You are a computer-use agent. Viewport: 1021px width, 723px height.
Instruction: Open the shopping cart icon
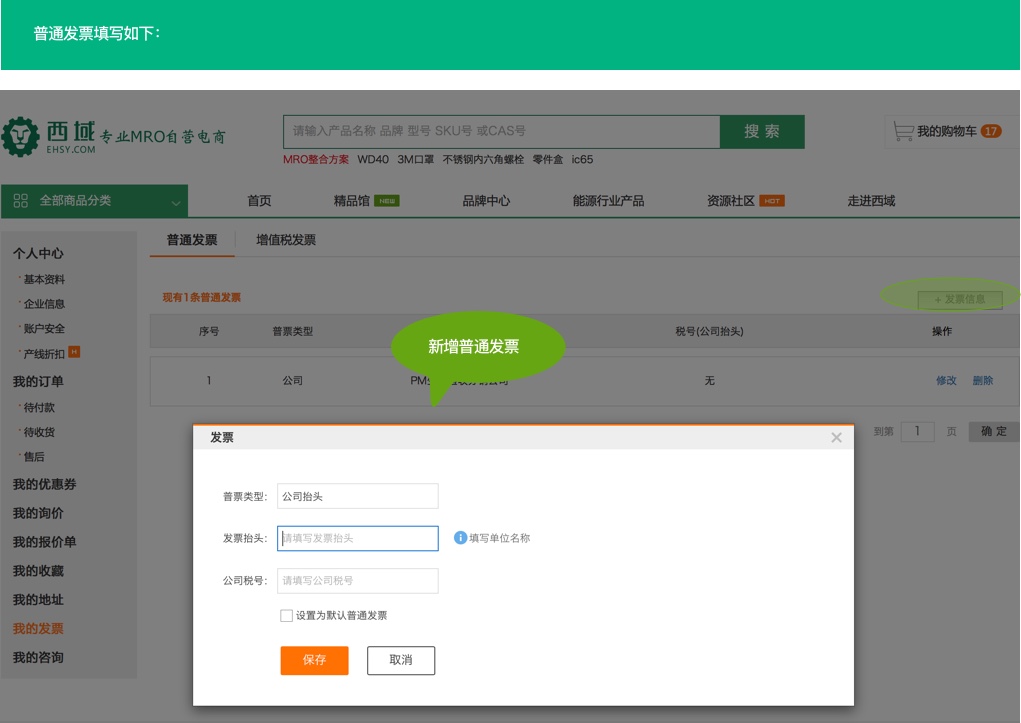pos(903,132)
